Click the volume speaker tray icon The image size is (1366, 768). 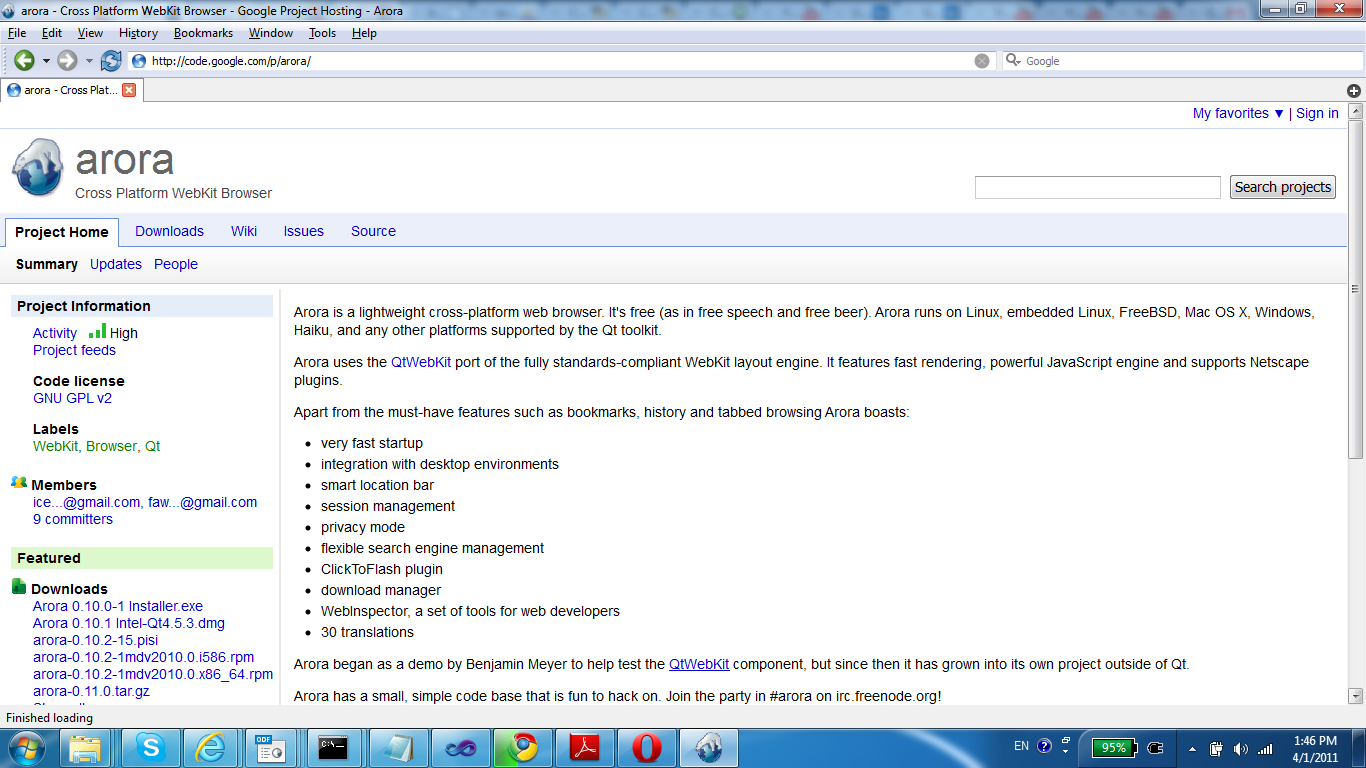1241,748
